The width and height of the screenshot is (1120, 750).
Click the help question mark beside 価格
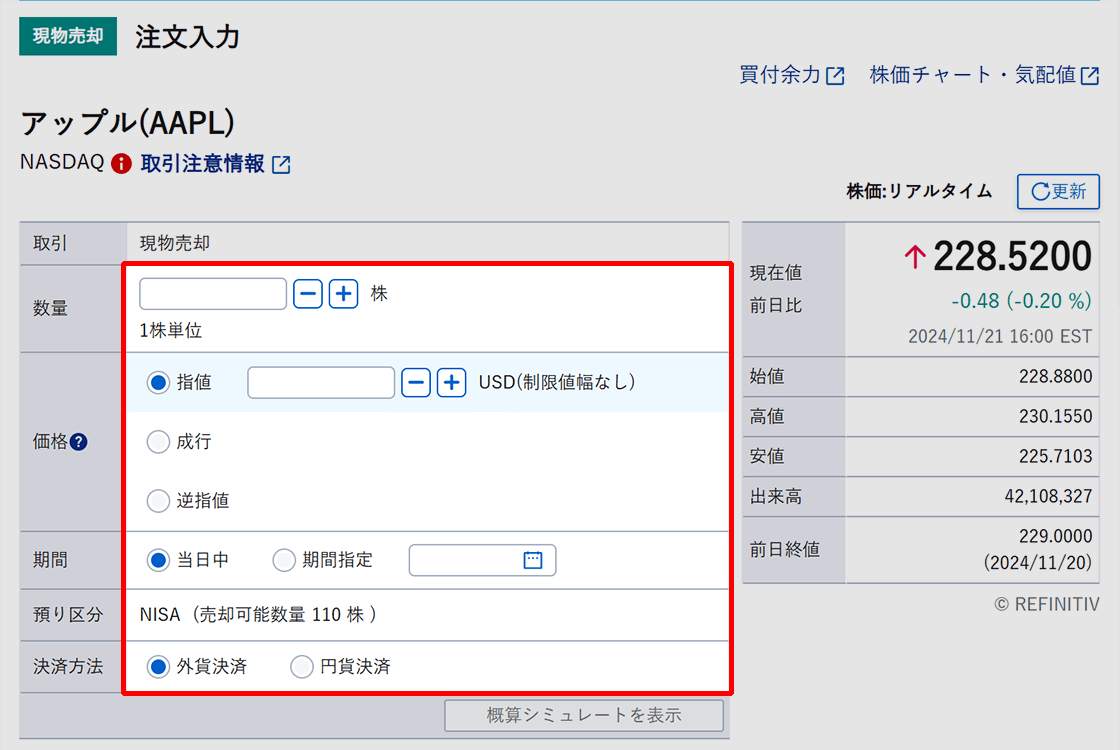tap(79, 442)
